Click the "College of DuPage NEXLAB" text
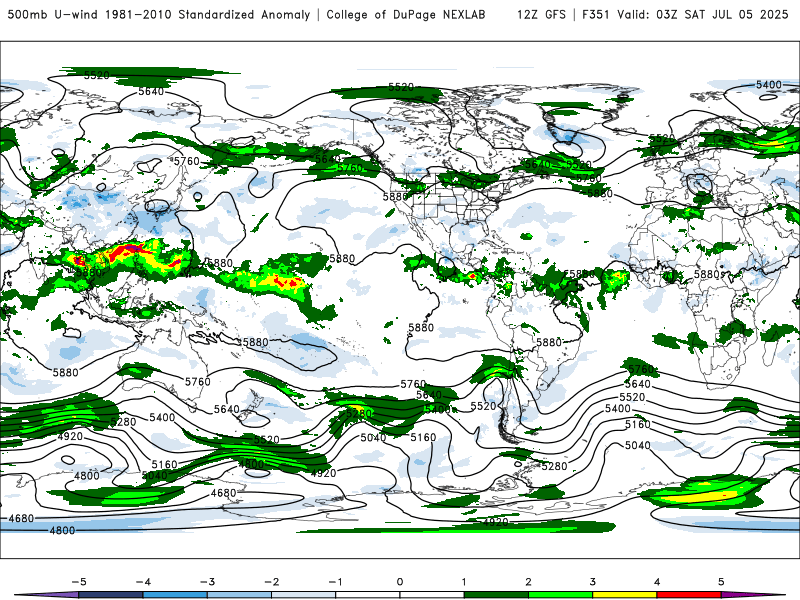Screen dimensions: 800x600 click(406, 14)
